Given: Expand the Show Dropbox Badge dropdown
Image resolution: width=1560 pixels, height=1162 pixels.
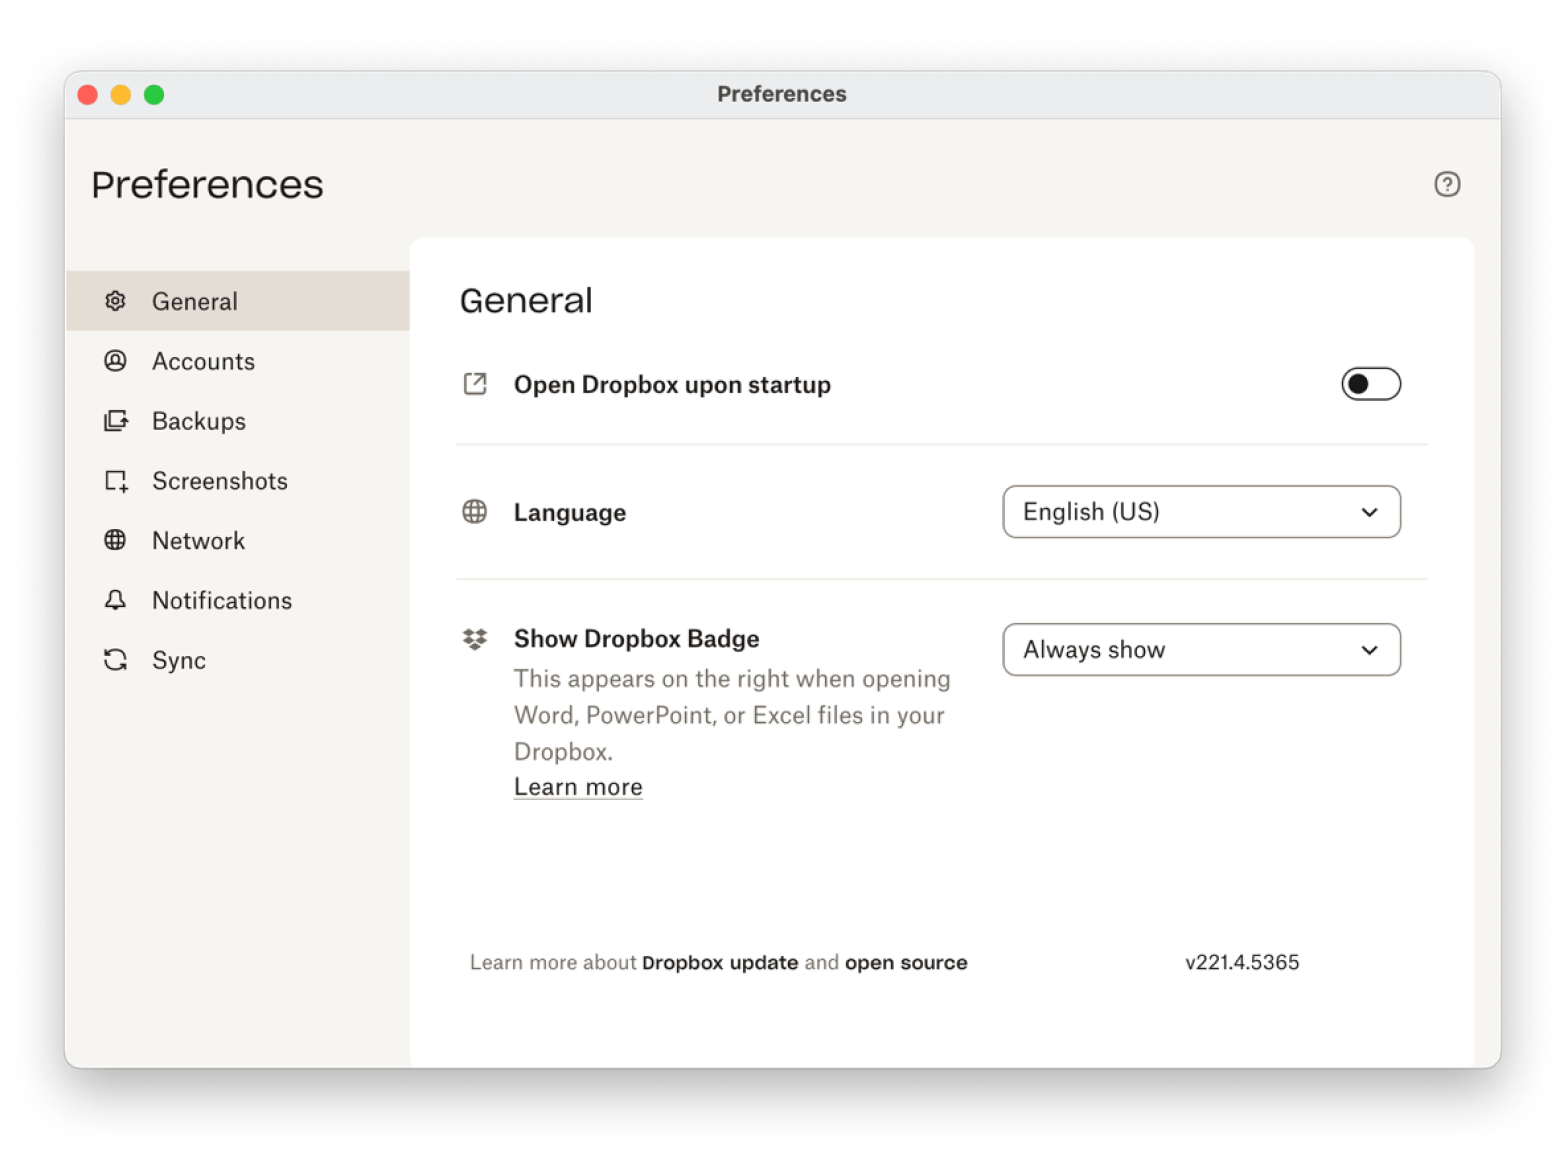Looking at the screenshot, I should click(x=1200, y=650).
